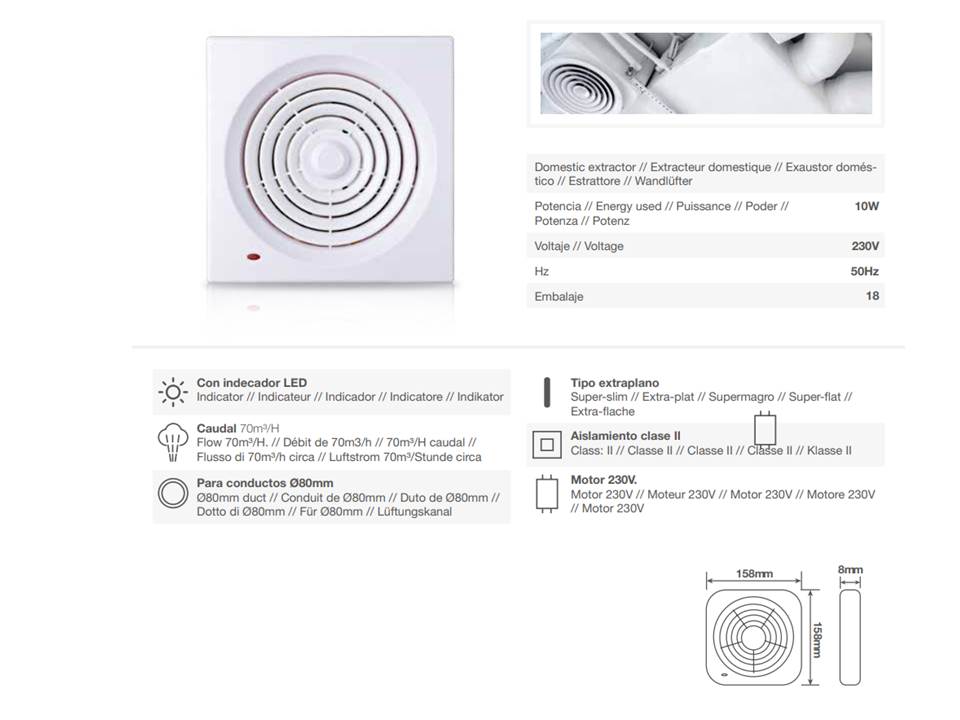Click the Domestic extractor description row
The height and width of the screenshot is (720, 960).
tap(706, 174)
